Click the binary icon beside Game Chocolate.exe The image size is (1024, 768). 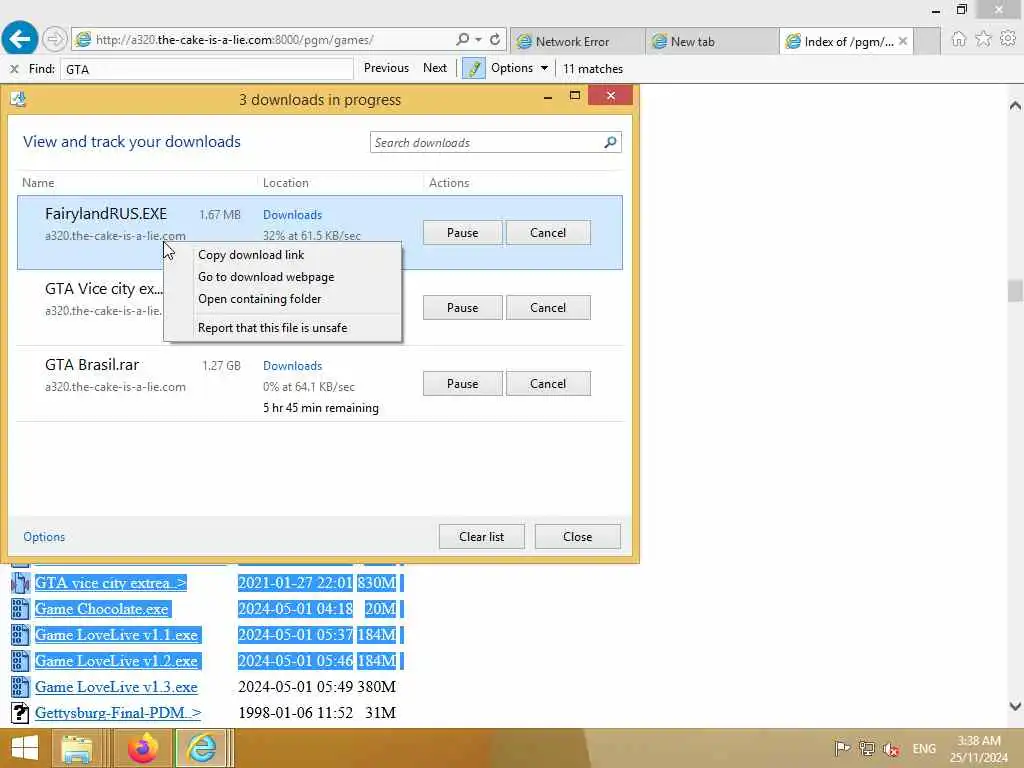(20, 609)
